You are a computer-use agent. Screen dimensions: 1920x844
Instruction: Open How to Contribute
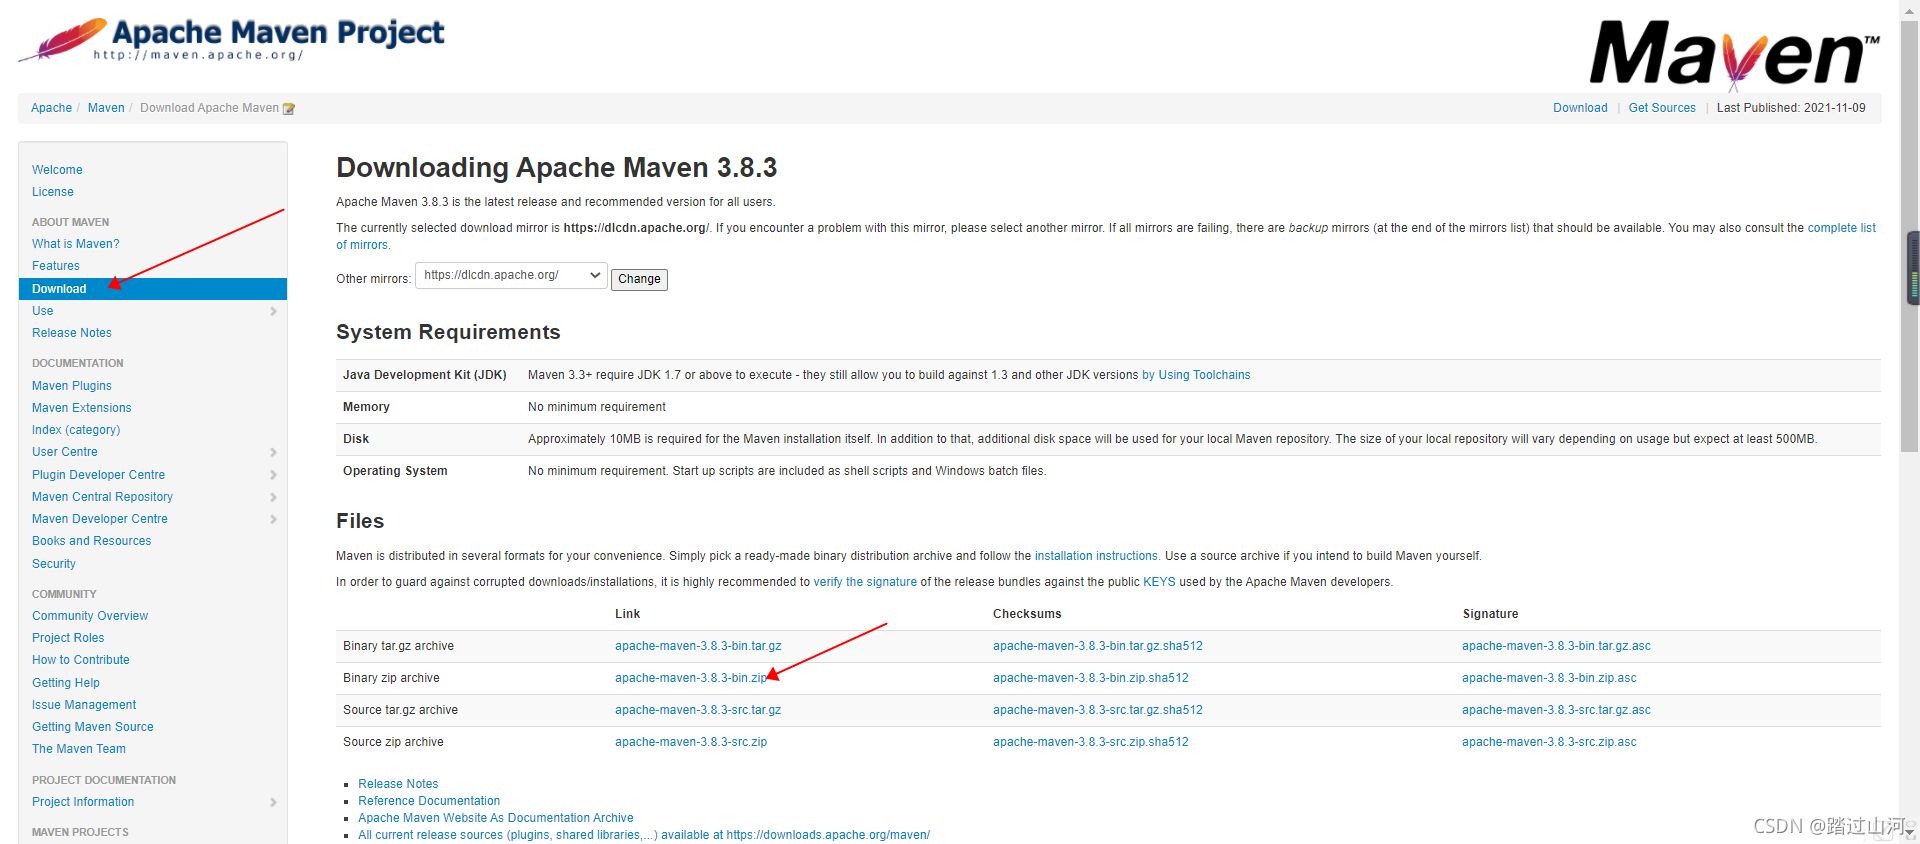pos(81,660)
